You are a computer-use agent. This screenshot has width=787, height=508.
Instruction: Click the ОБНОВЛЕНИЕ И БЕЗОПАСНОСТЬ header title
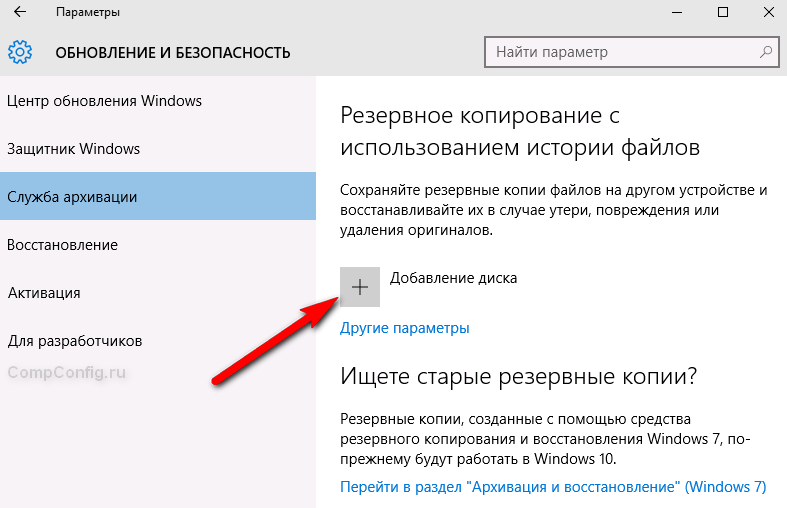click(x=173, y=52)
